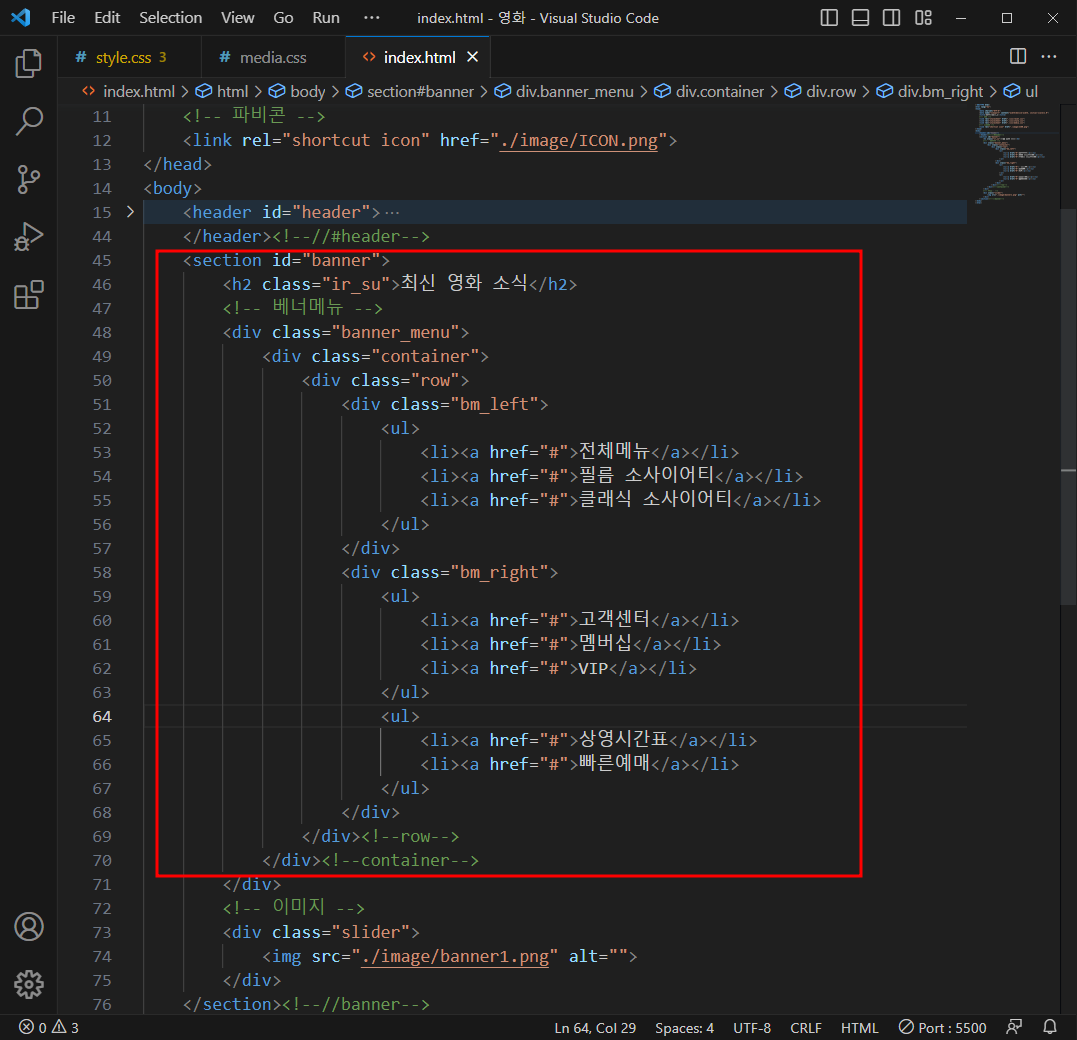Image resolution: width=1077 pixels, height=1040 pixels.
Task: Open the div.container breadcrumb
Action: 709,91
